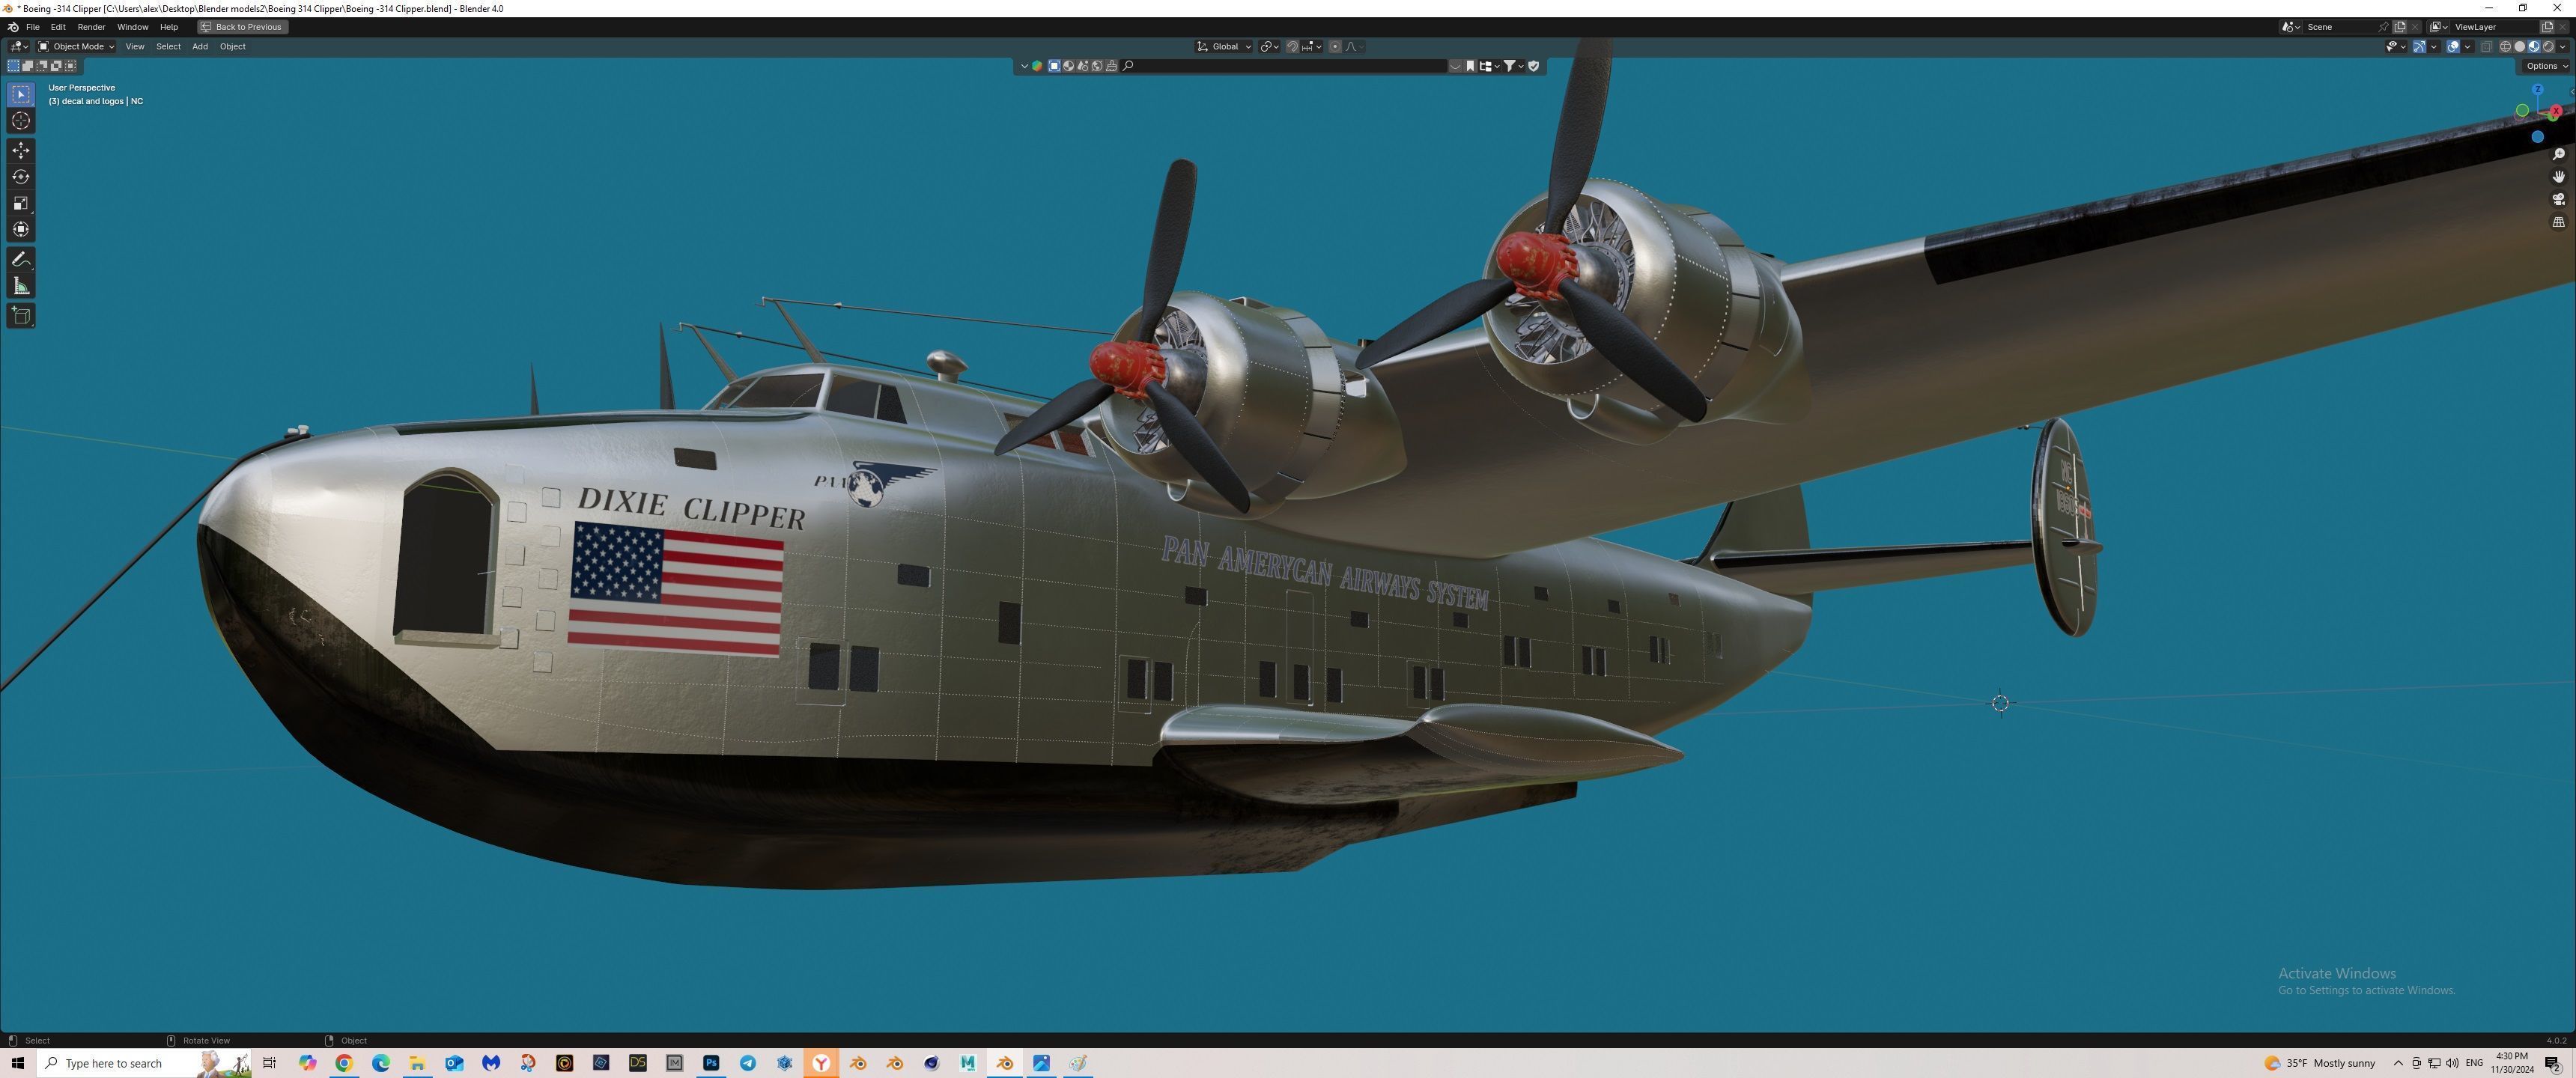Click navigation gizmo Z axis

[2537, 90]
